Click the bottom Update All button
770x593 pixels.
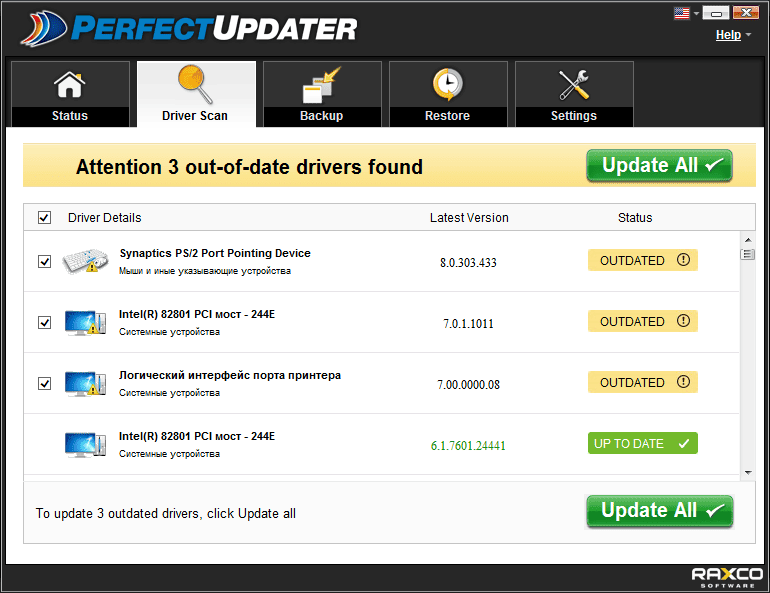(x=659, y=512)
